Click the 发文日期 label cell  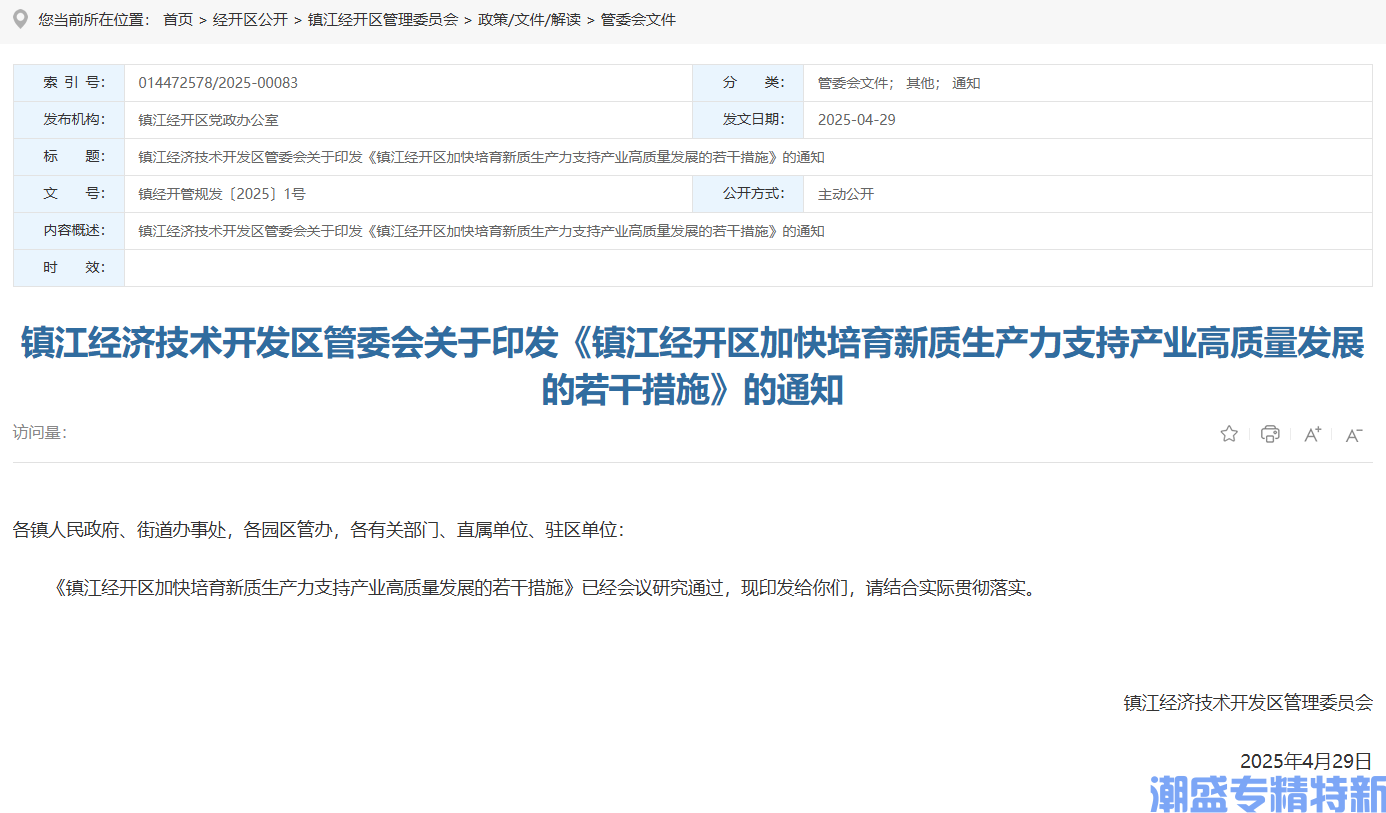(x=748, y=120)
